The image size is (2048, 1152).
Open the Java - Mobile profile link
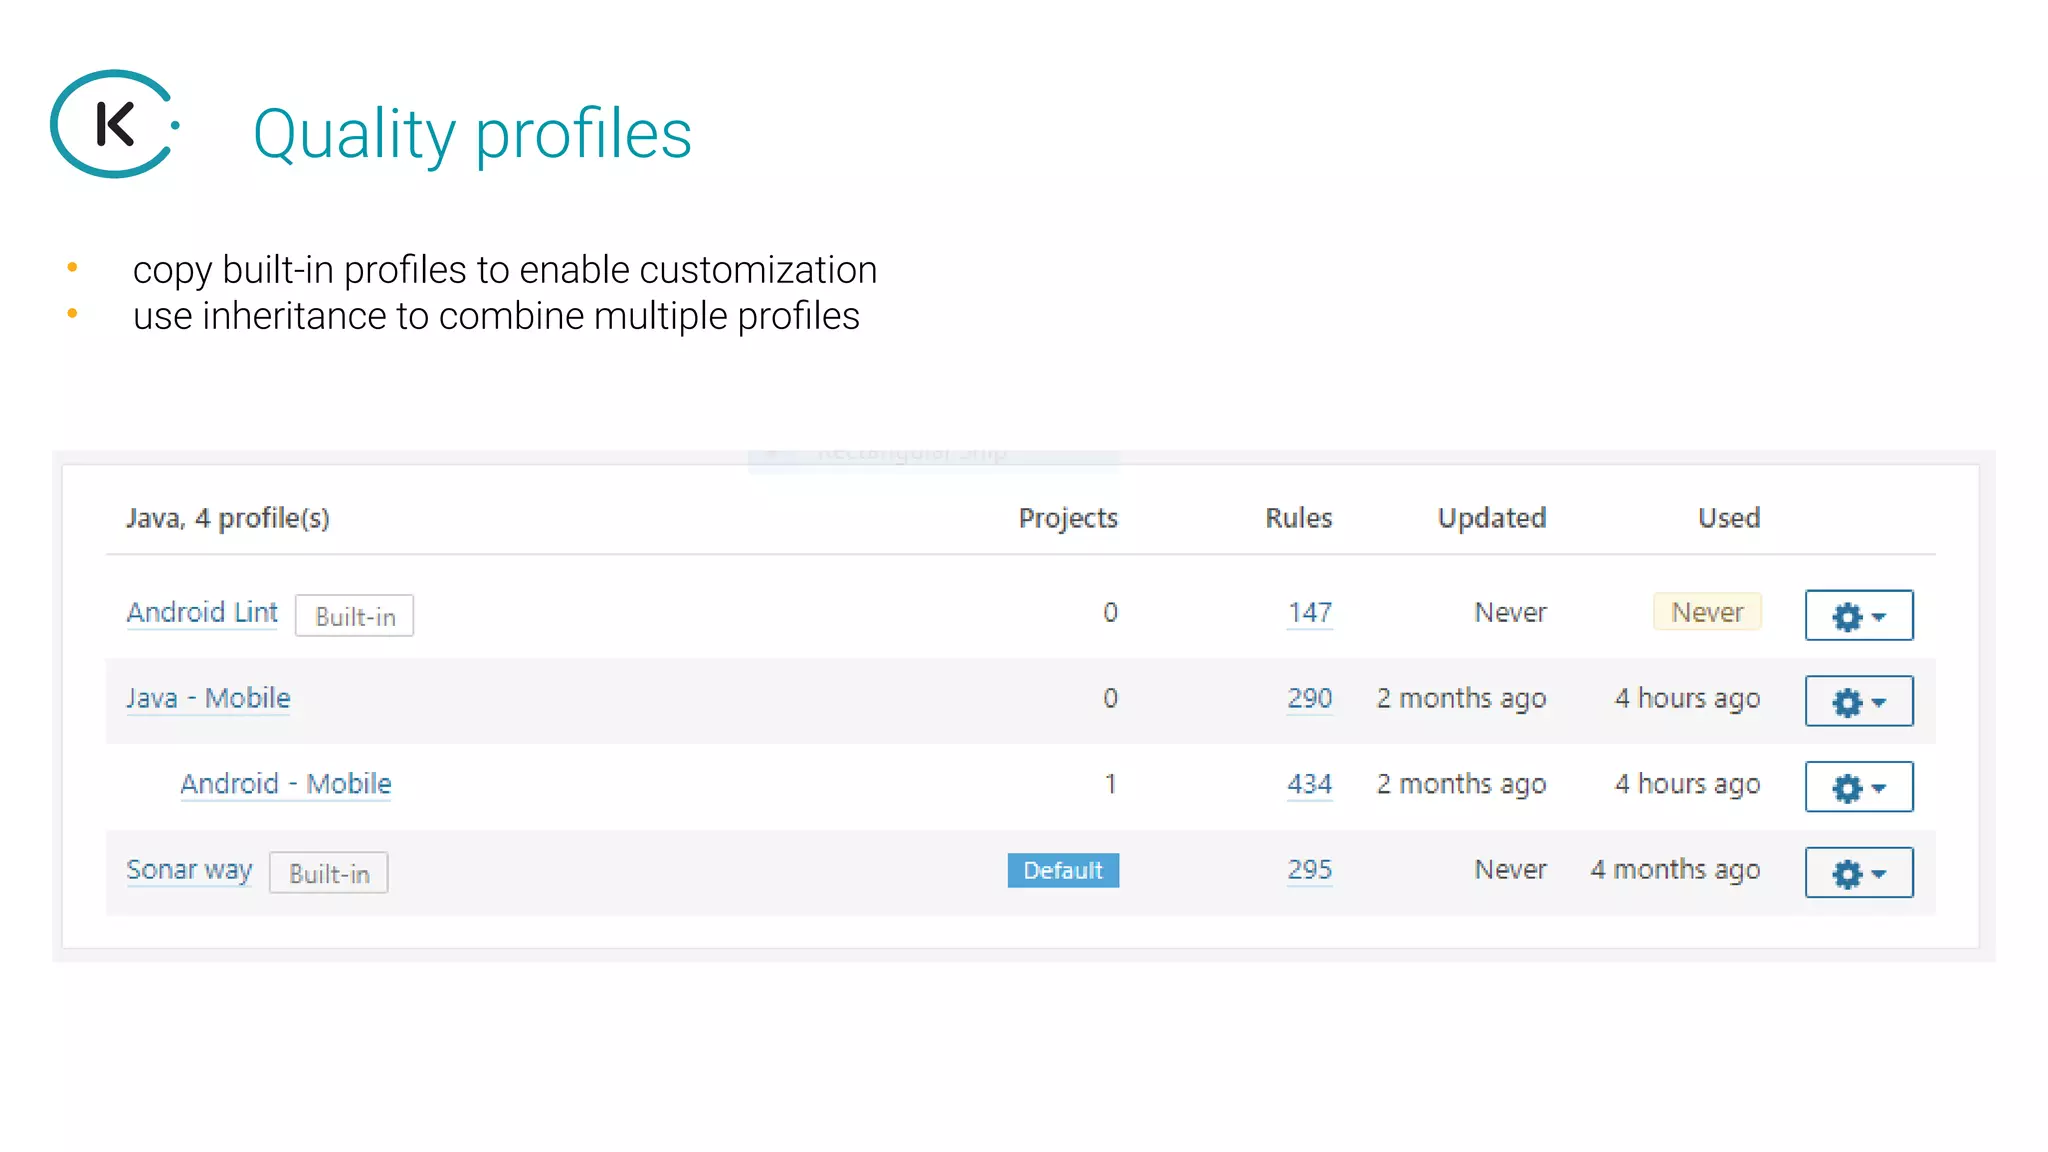pyautogui.click(x=208, y=698)
